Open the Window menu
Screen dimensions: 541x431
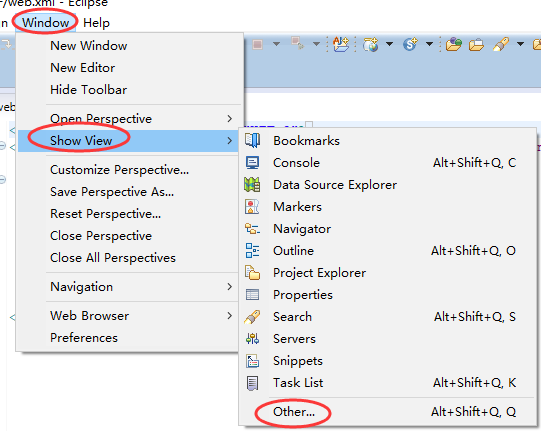[46, 23]
